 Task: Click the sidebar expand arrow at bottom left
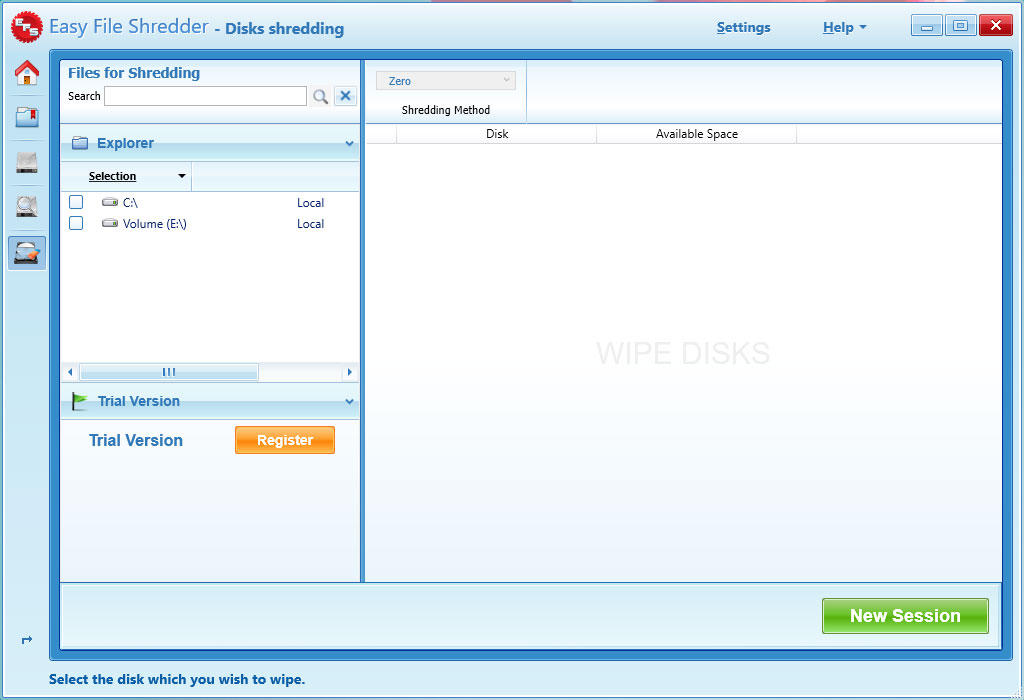27,640
